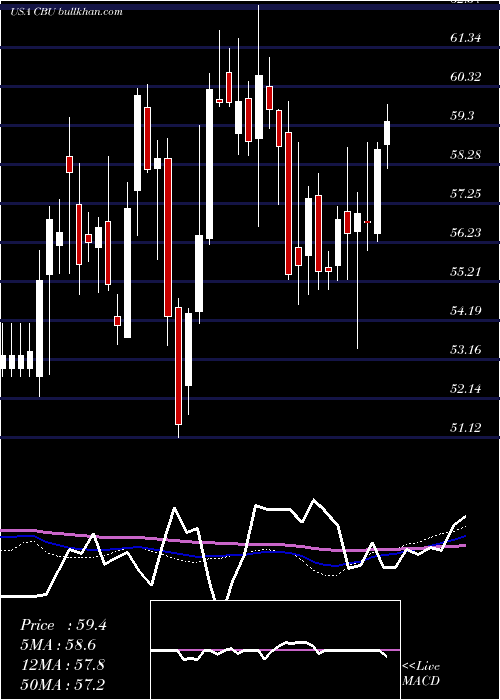The image size is (500, 700).
Task: Click the 55.21 price axis label
Action: pos(466,271)
